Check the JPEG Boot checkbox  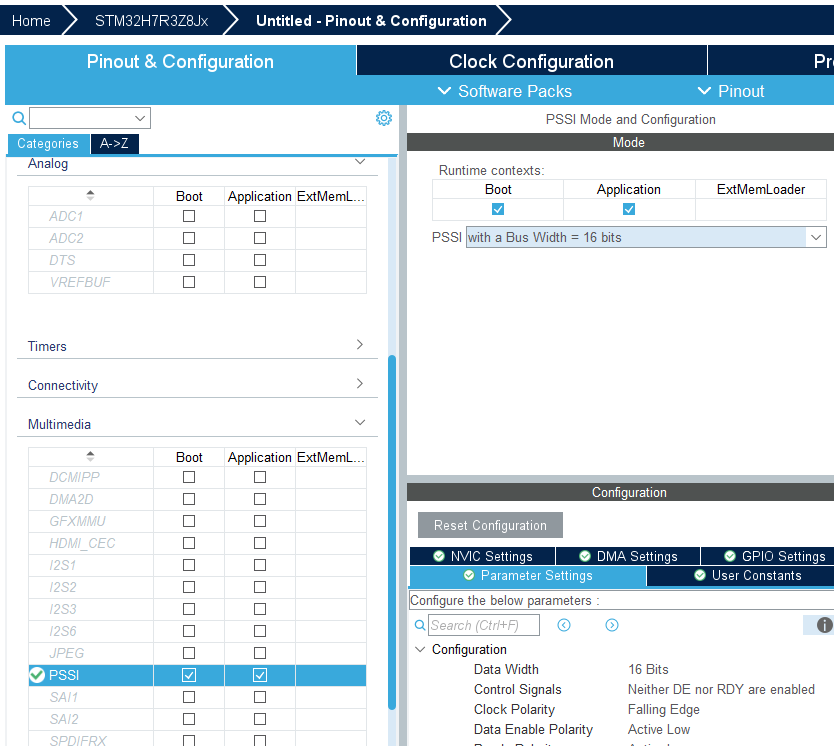[188, 653]
